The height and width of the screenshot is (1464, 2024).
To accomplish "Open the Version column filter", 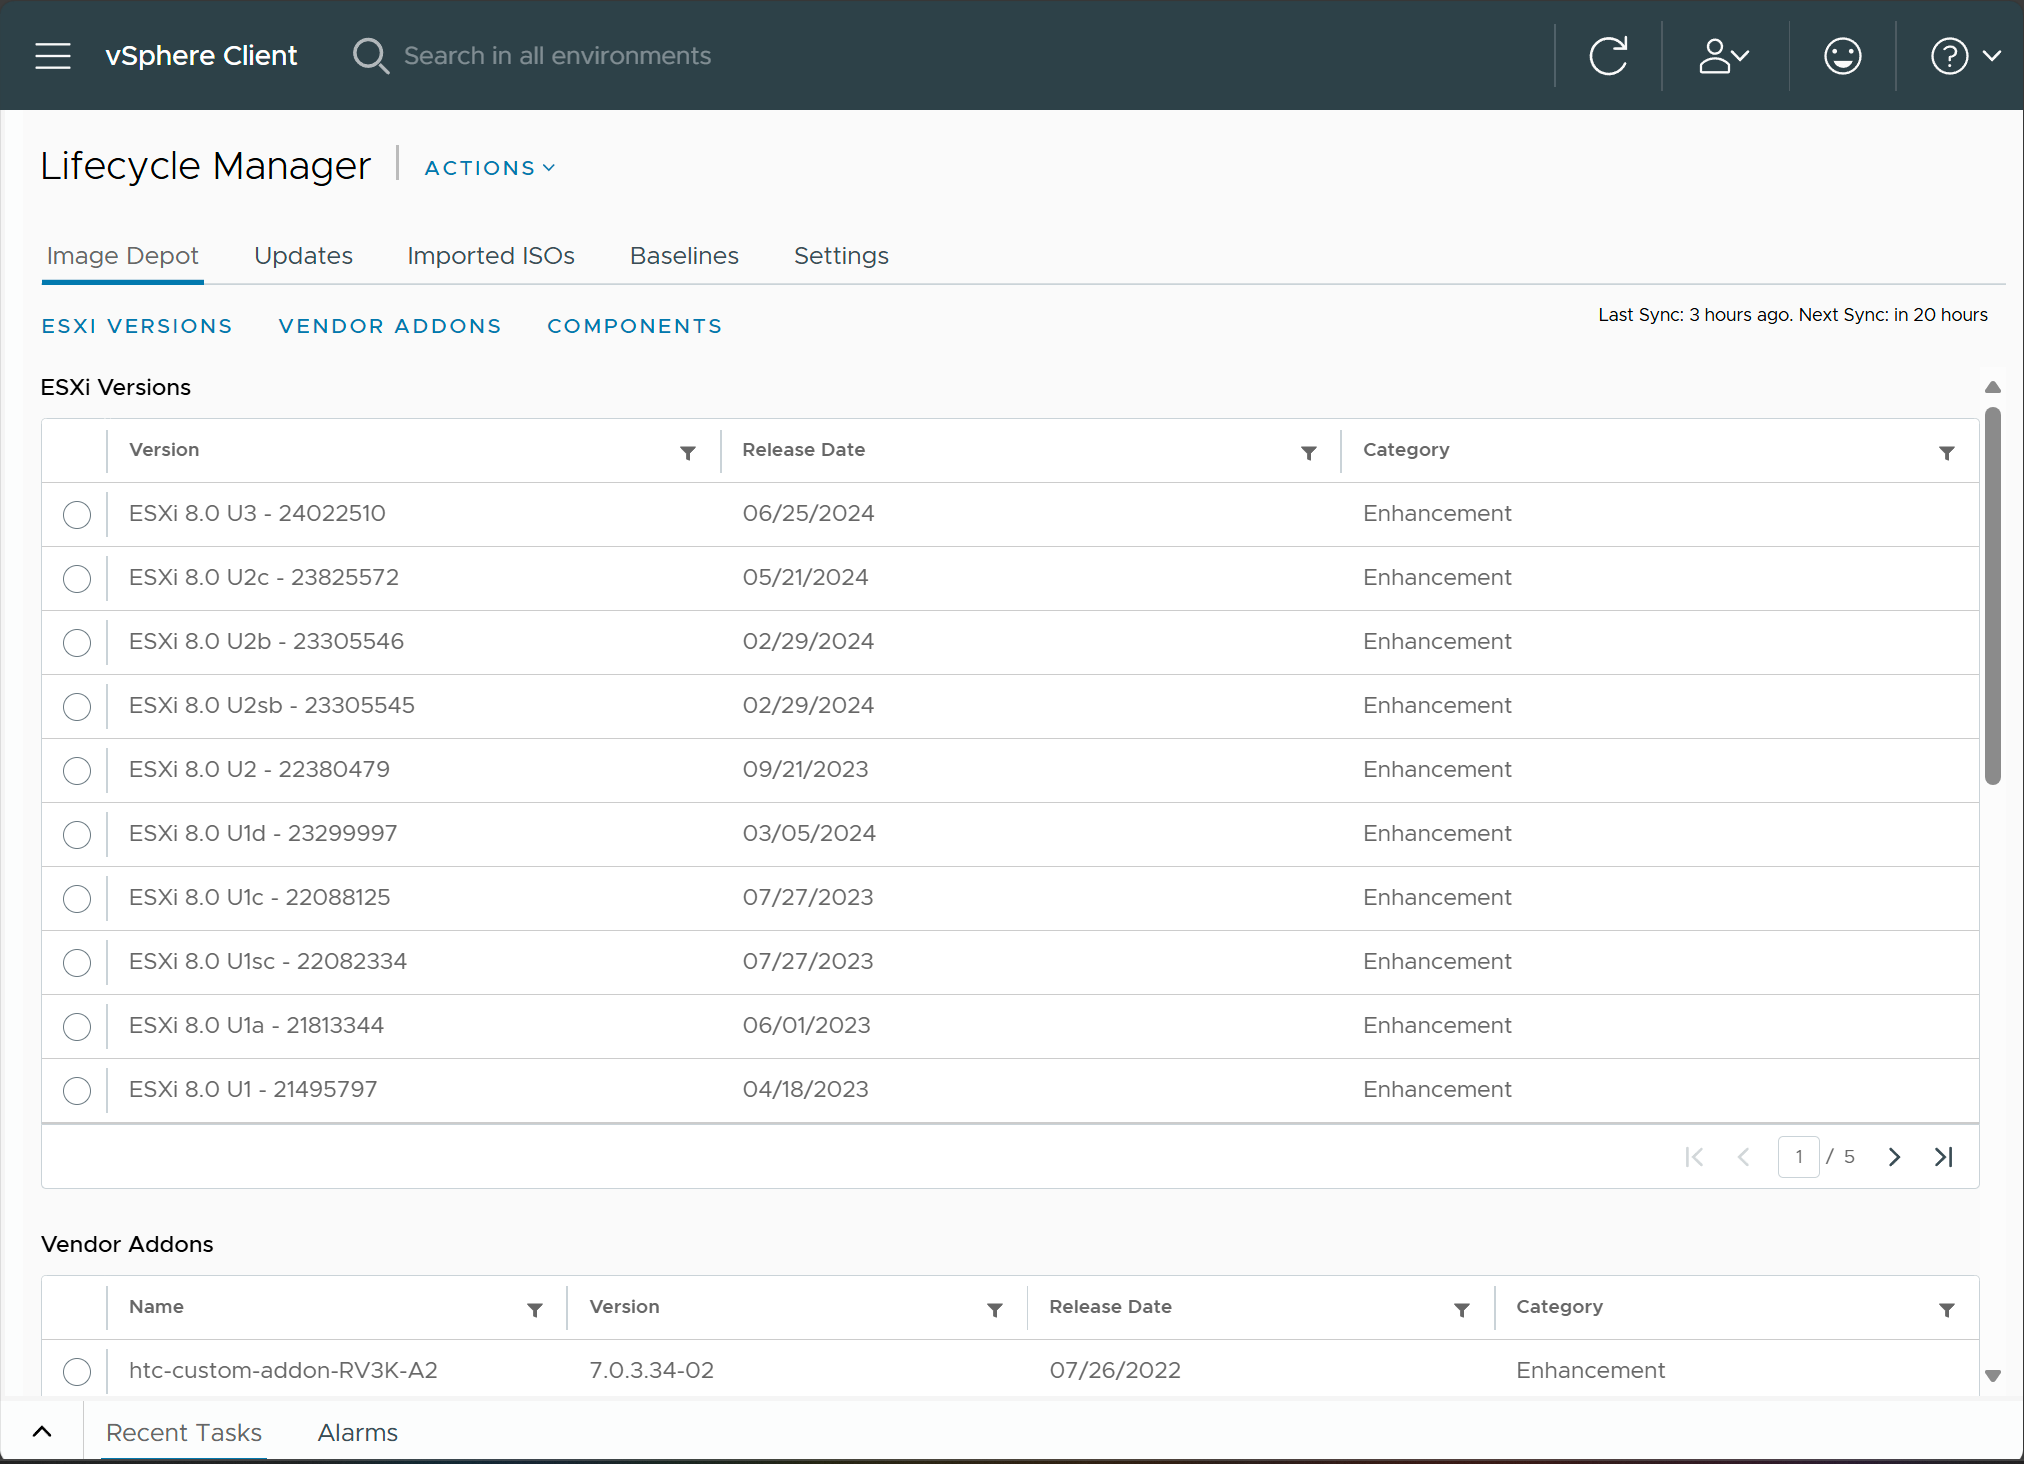I will click(x=688, y=453).
